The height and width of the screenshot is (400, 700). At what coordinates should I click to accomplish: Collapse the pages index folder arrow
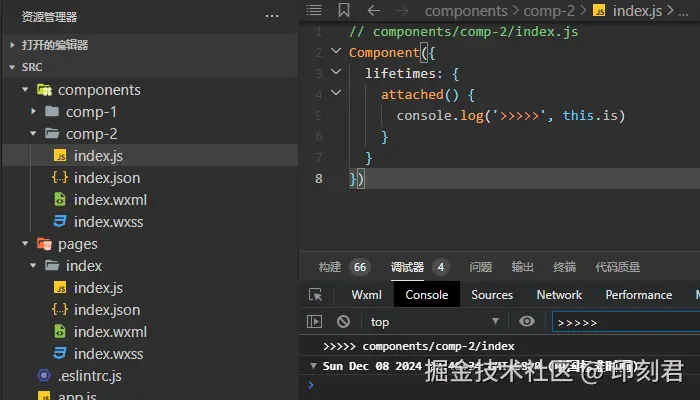pos(33,266)
